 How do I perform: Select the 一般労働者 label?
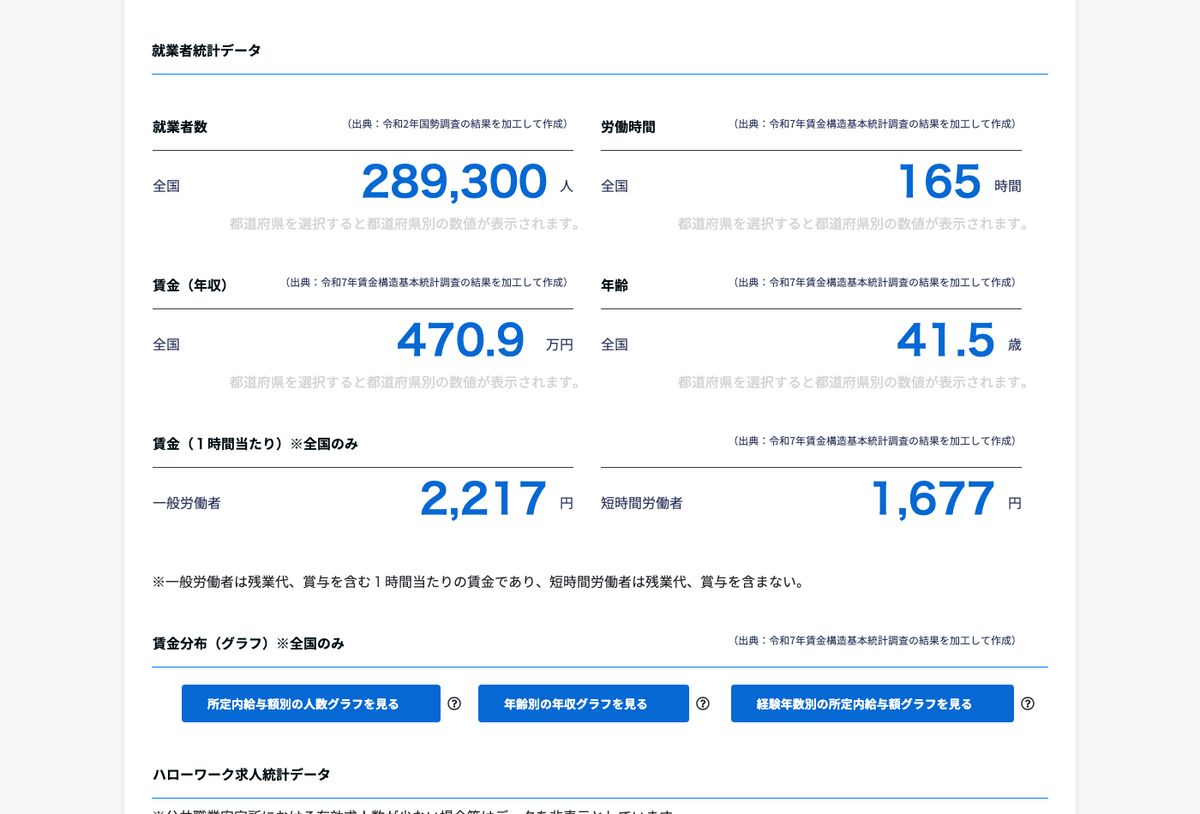click(186, 503)
